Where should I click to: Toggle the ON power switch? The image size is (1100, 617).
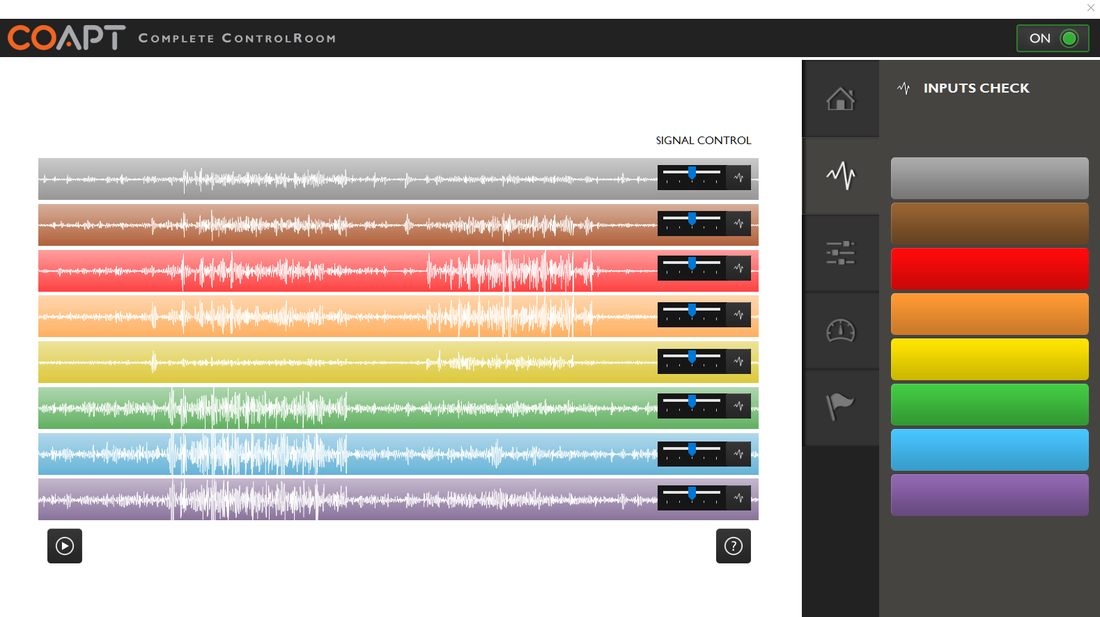coord(1053,38)
